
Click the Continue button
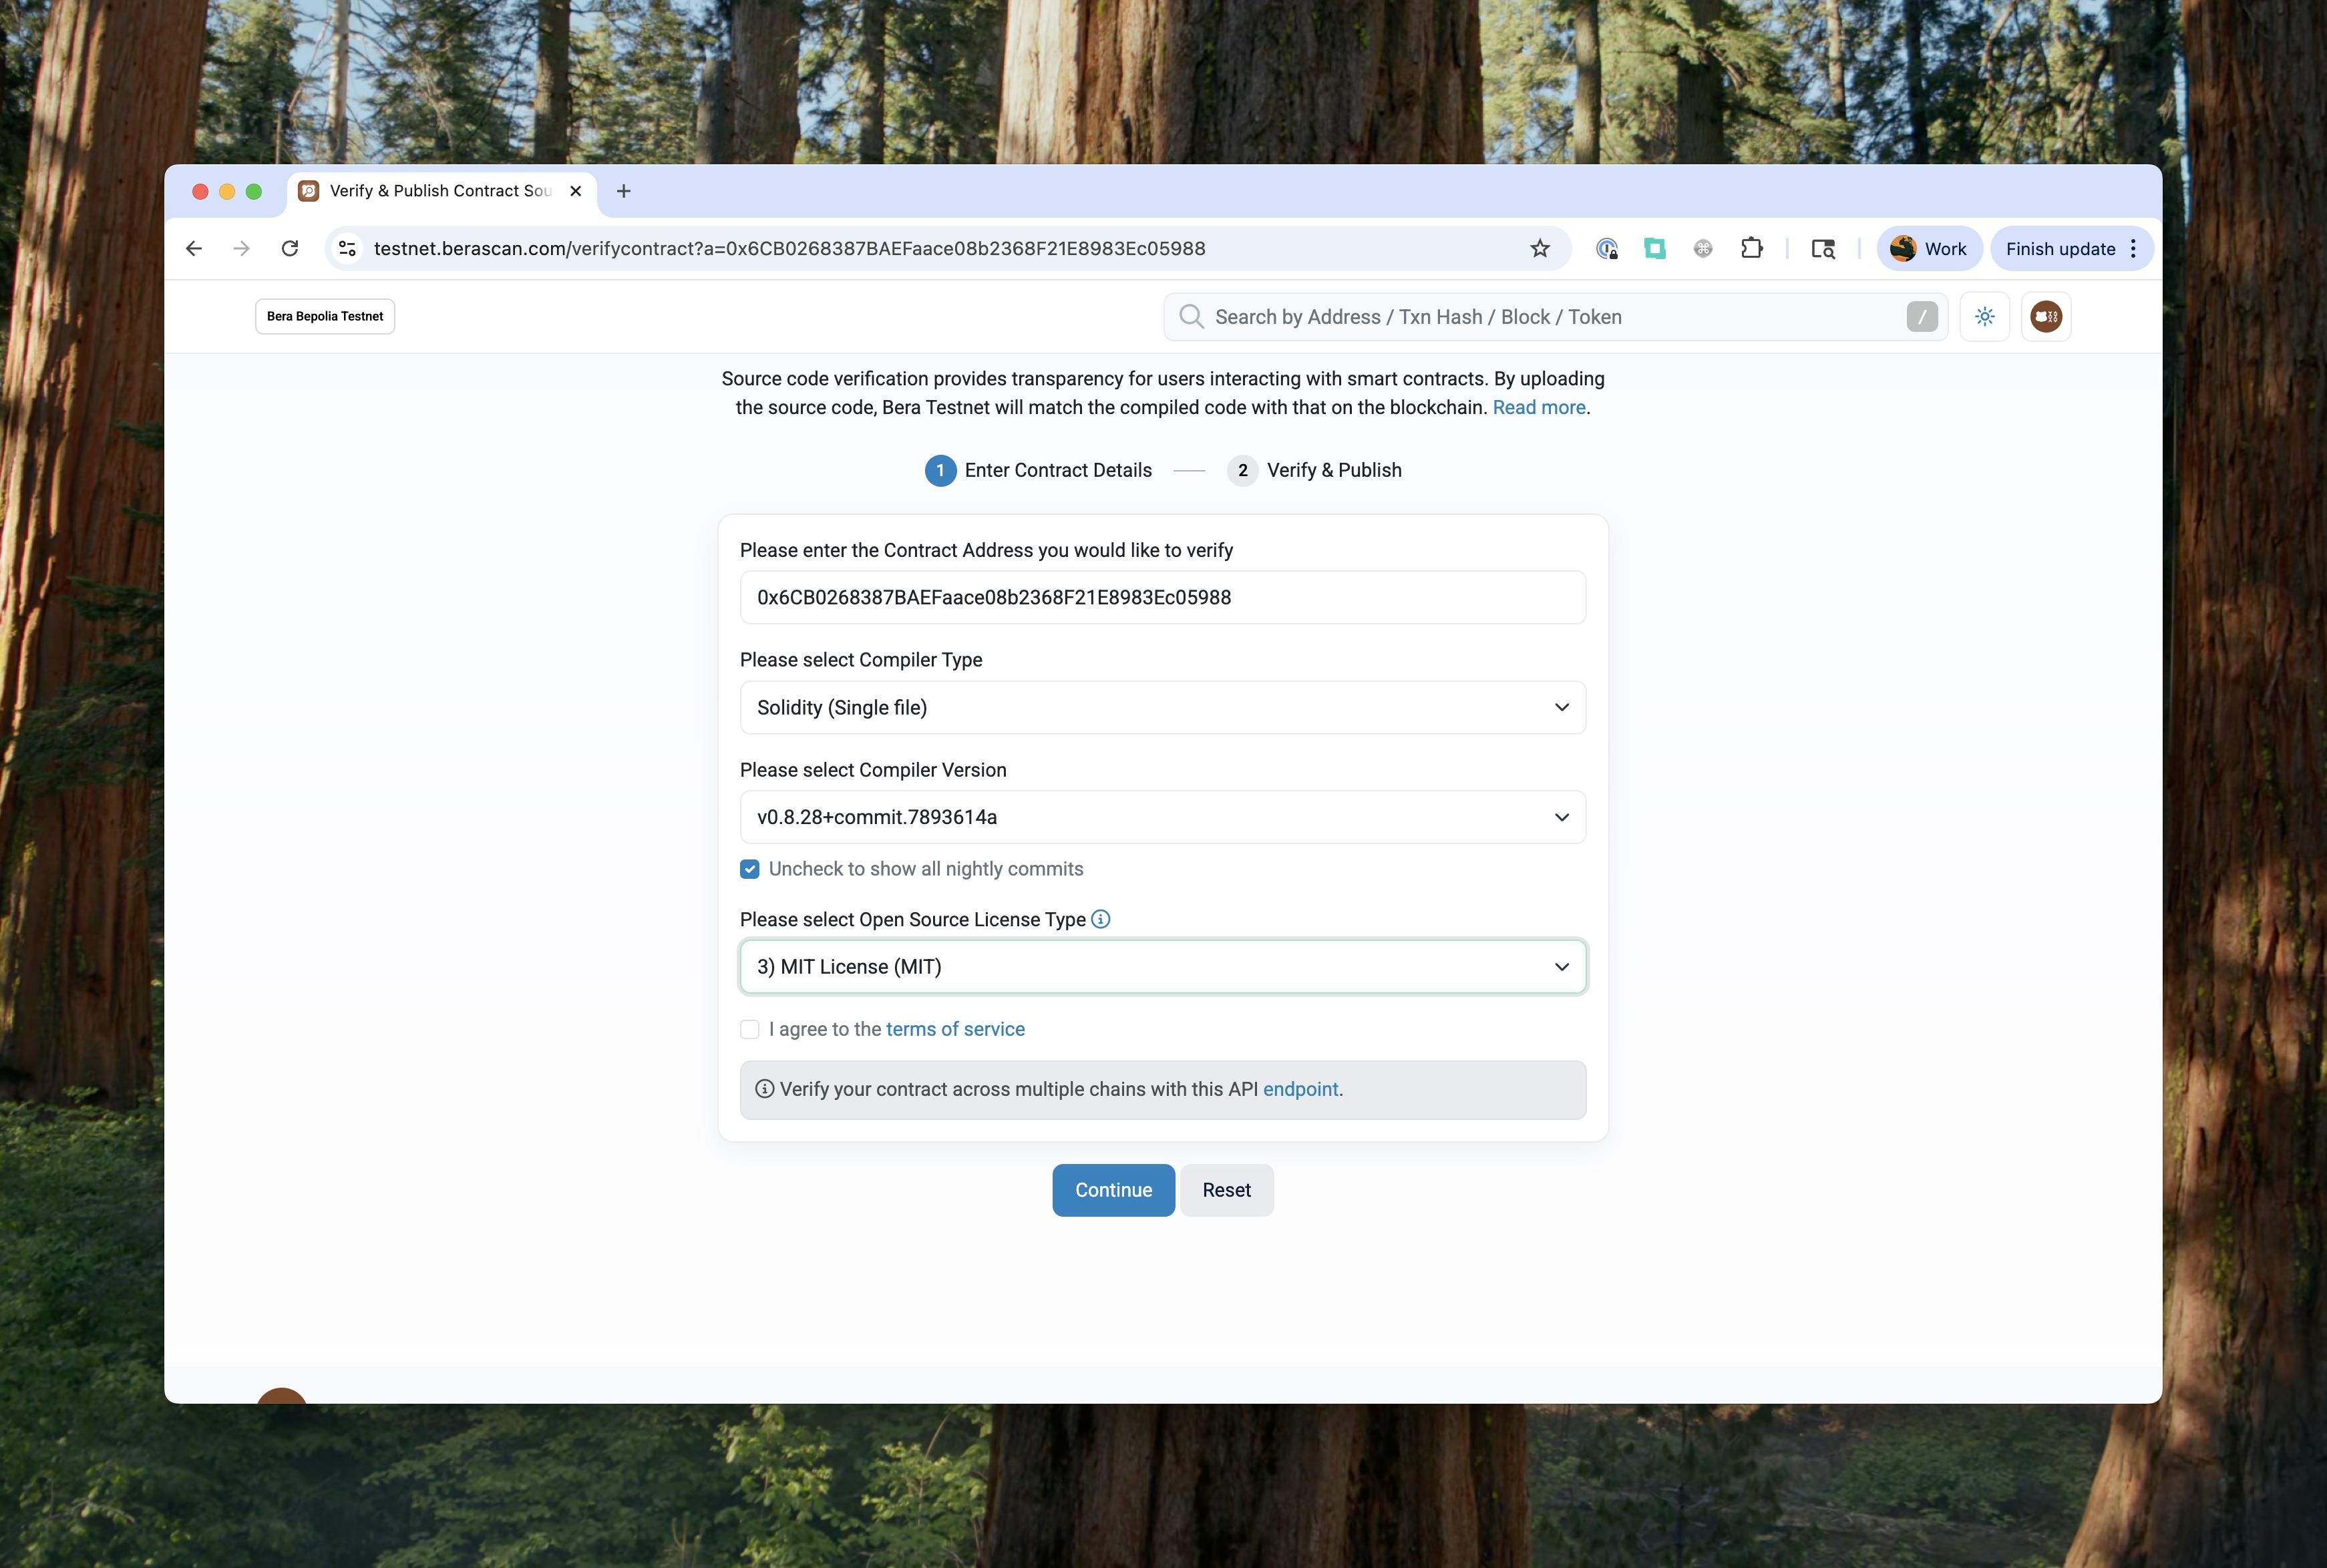click(1113, 1190)
